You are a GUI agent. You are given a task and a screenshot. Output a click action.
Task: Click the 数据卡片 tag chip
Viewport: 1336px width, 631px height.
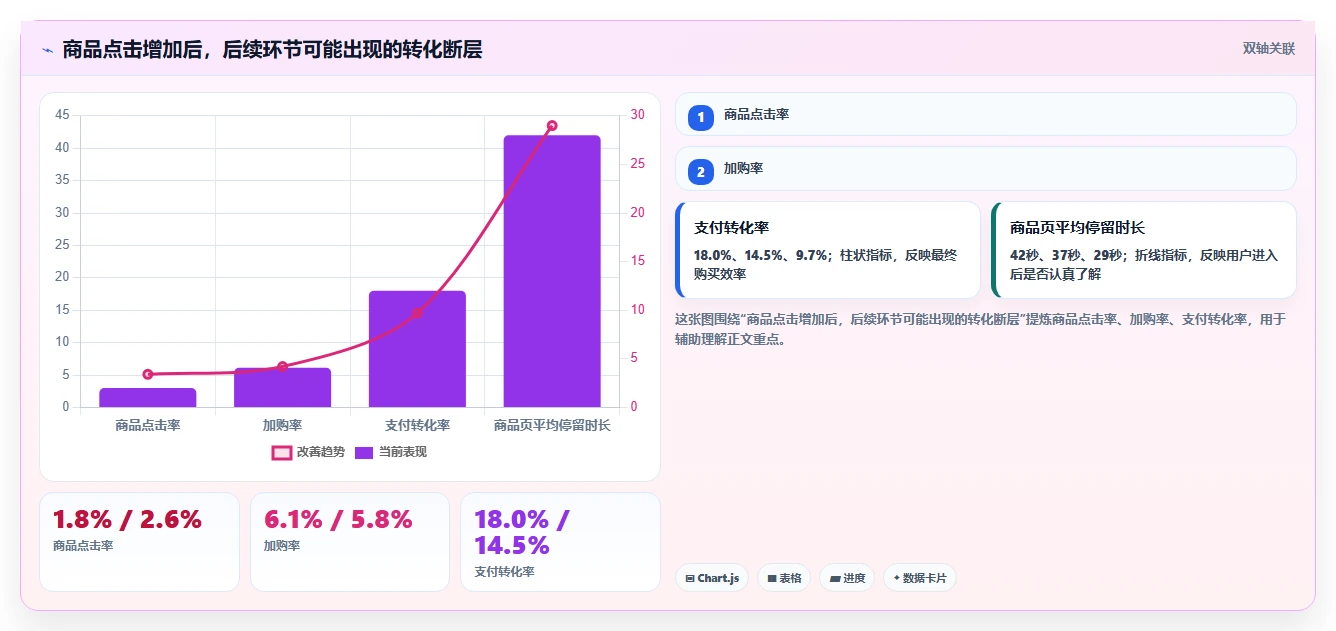pos(920,578)
